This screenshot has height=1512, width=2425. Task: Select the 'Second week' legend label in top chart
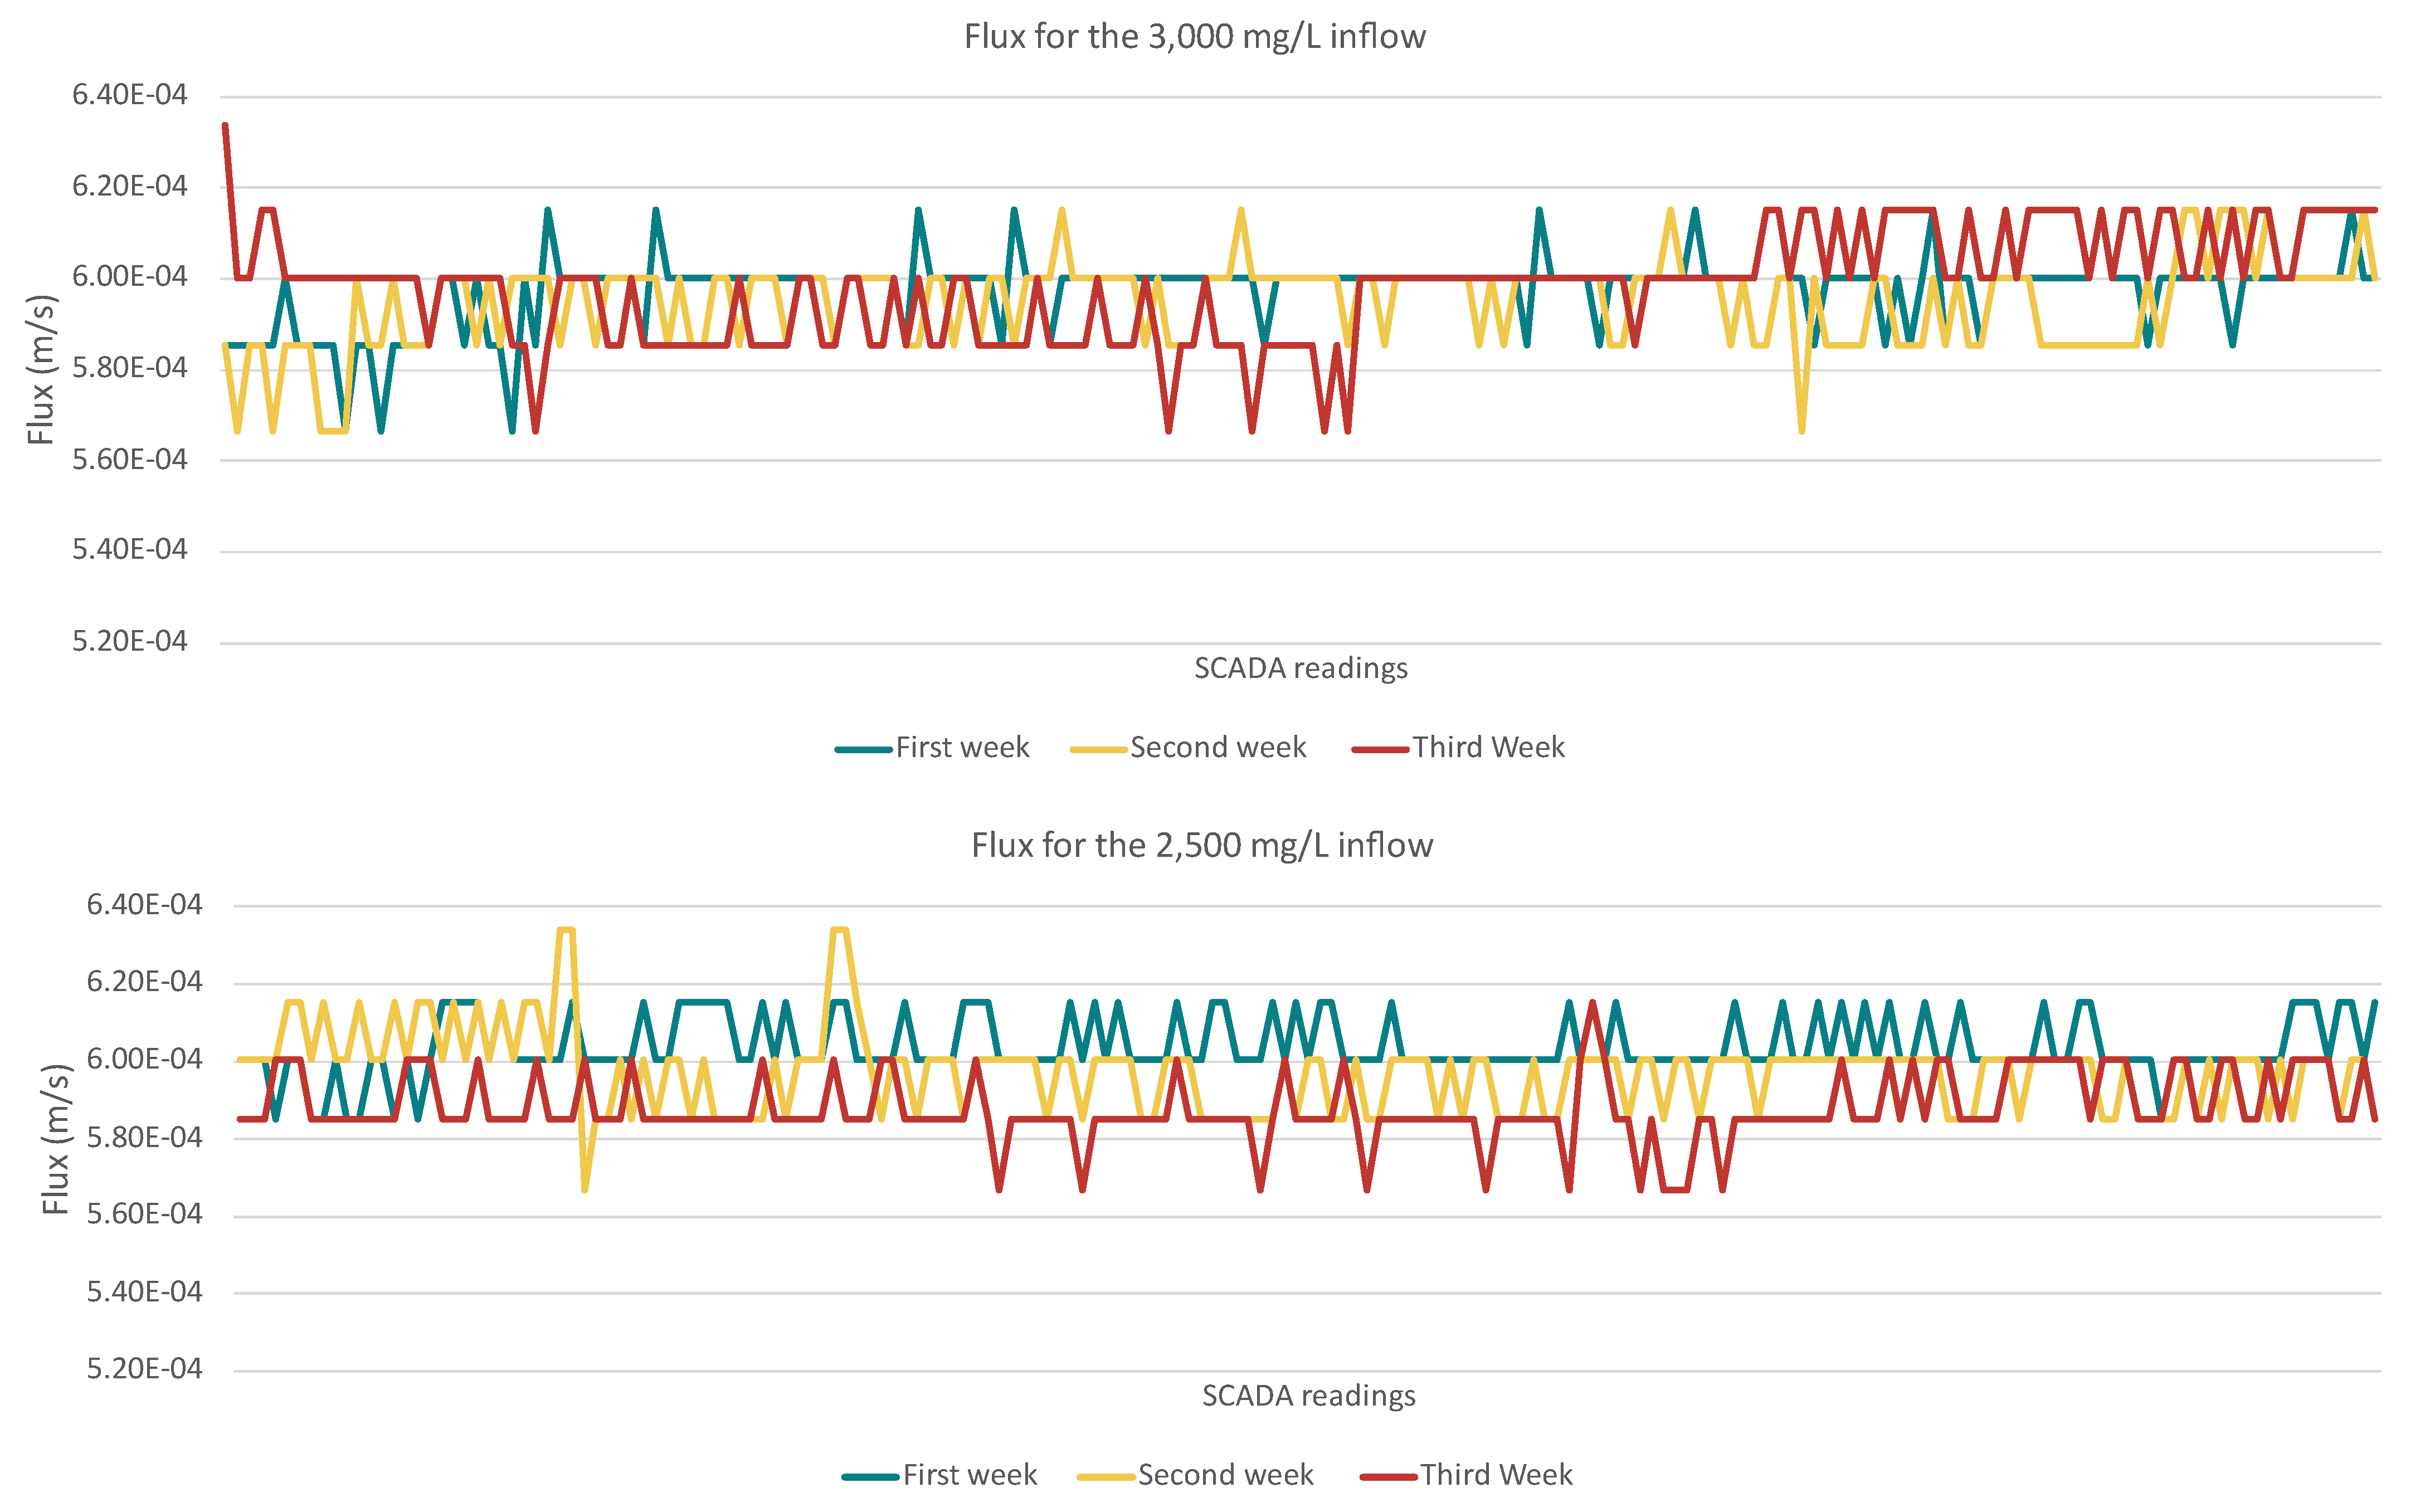pos(1218,748)
